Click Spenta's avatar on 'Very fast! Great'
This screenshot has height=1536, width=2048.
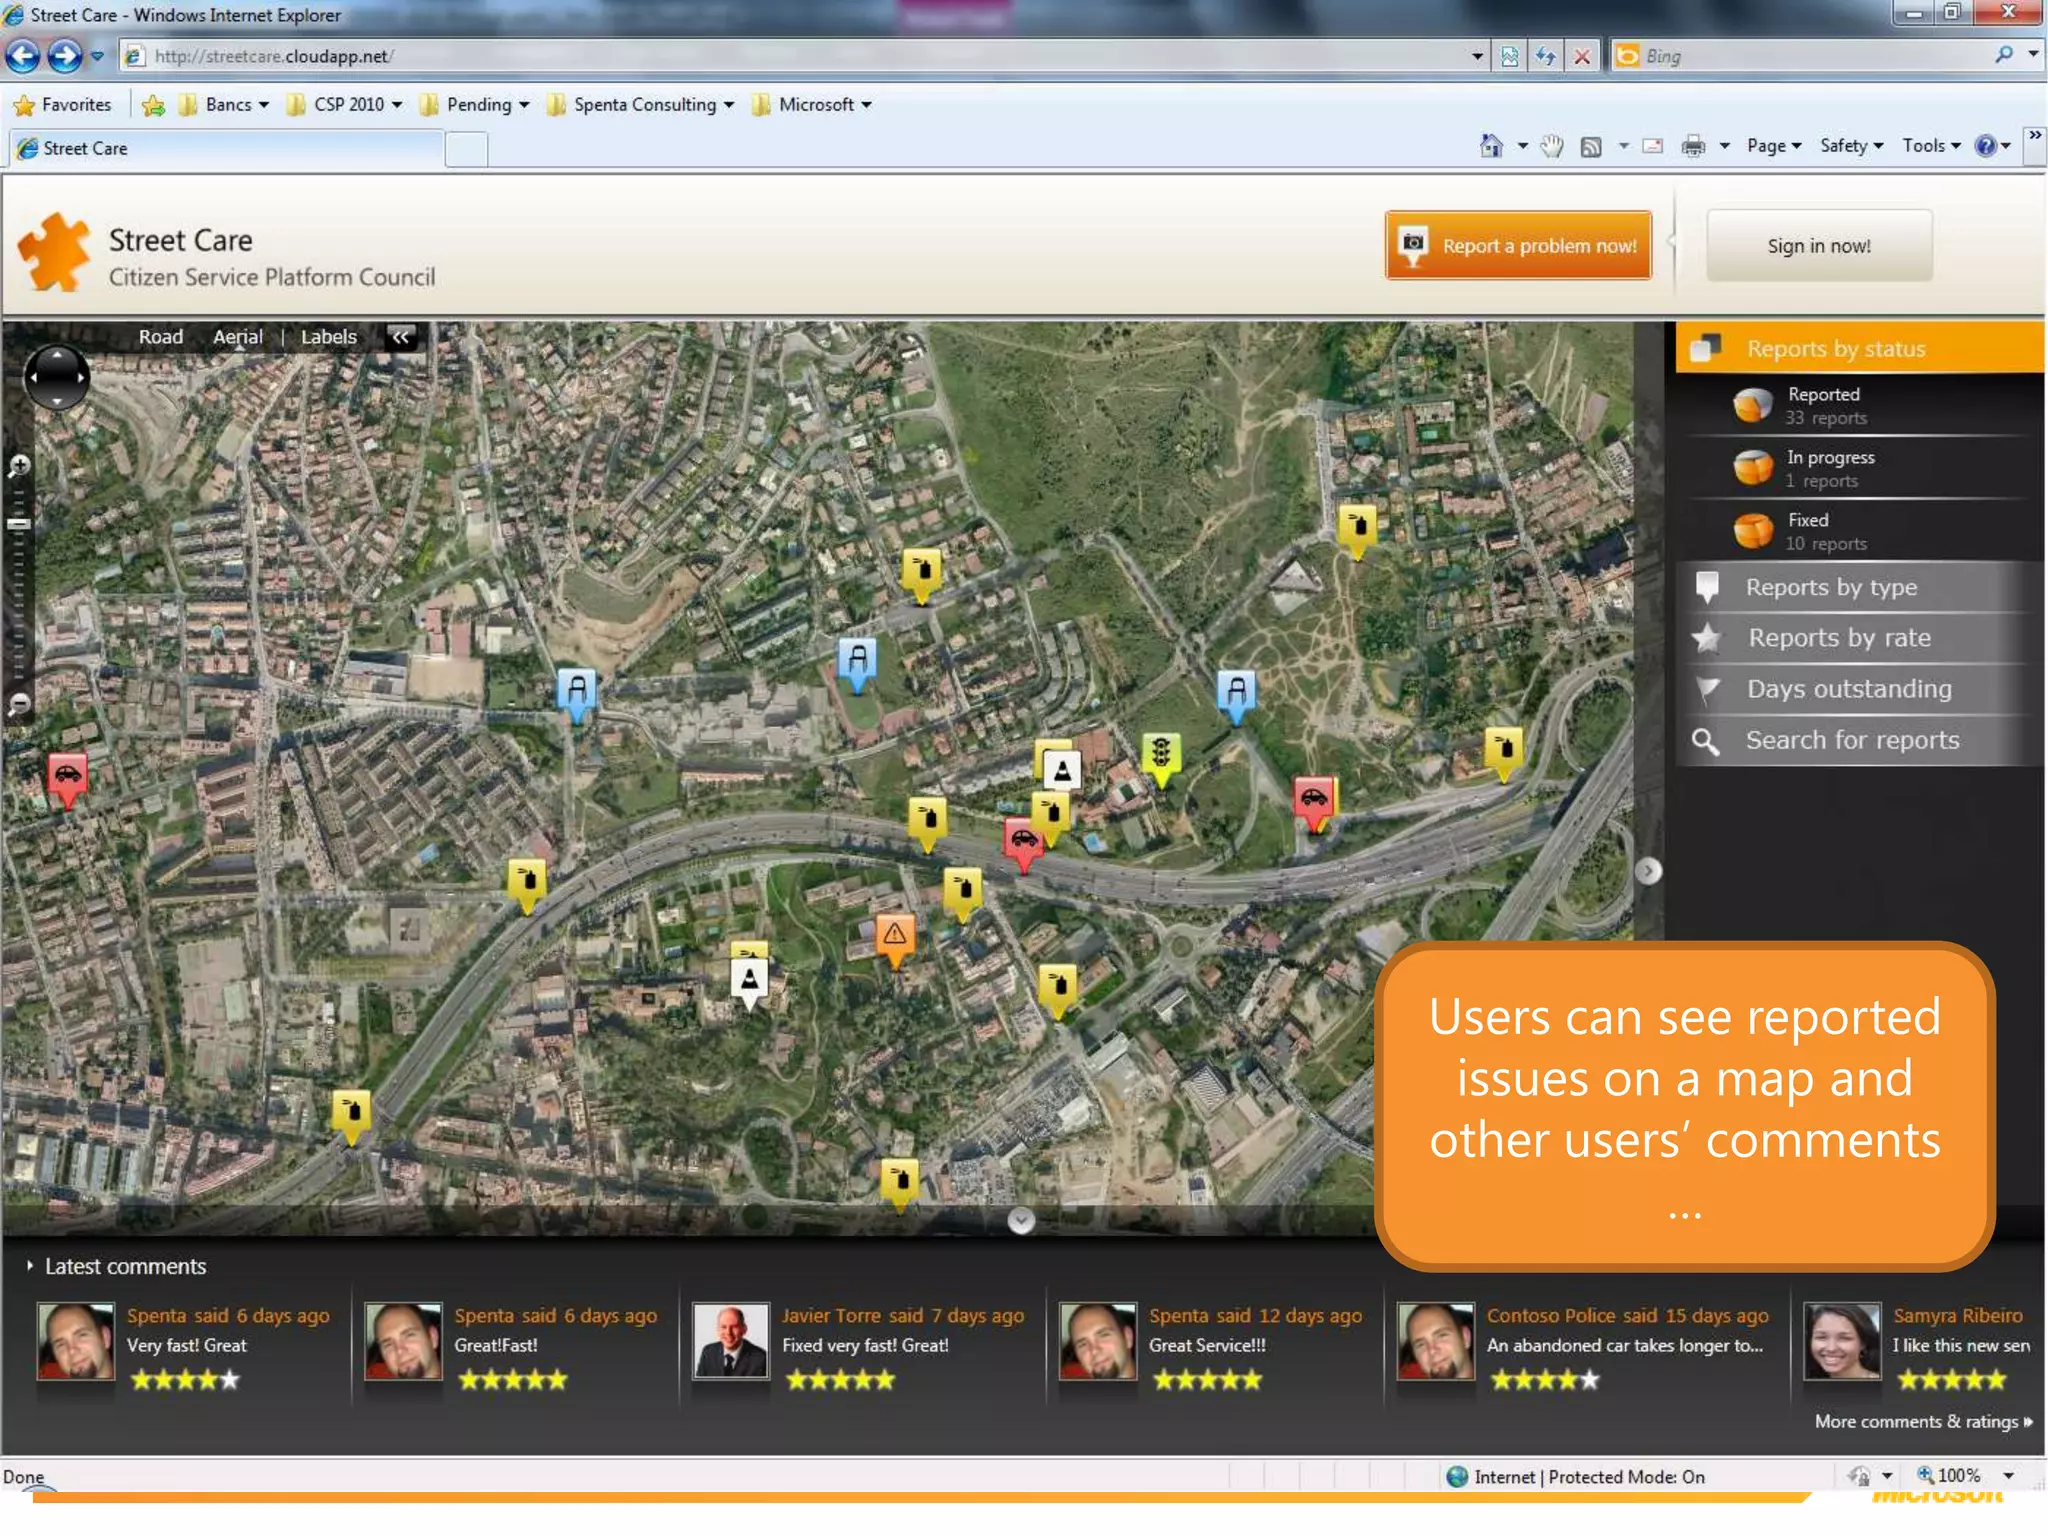[76, 1341]
